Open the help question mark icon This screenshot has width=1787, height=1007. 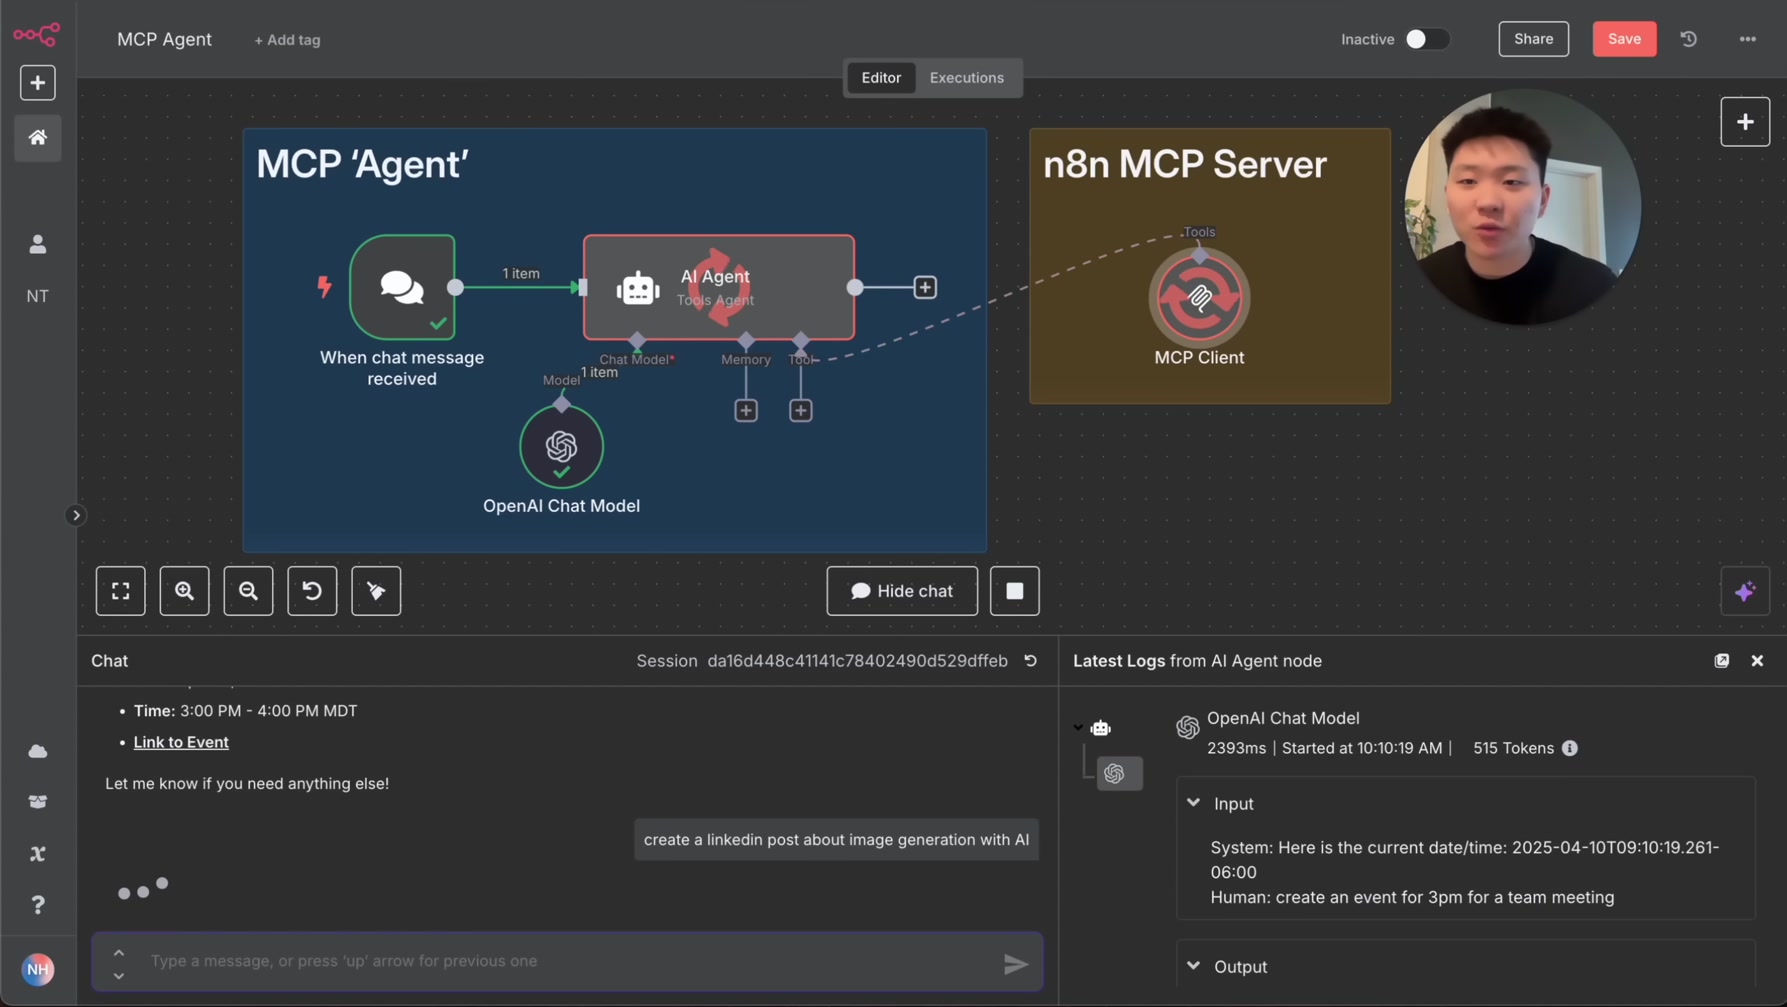(x=37, y=905)
